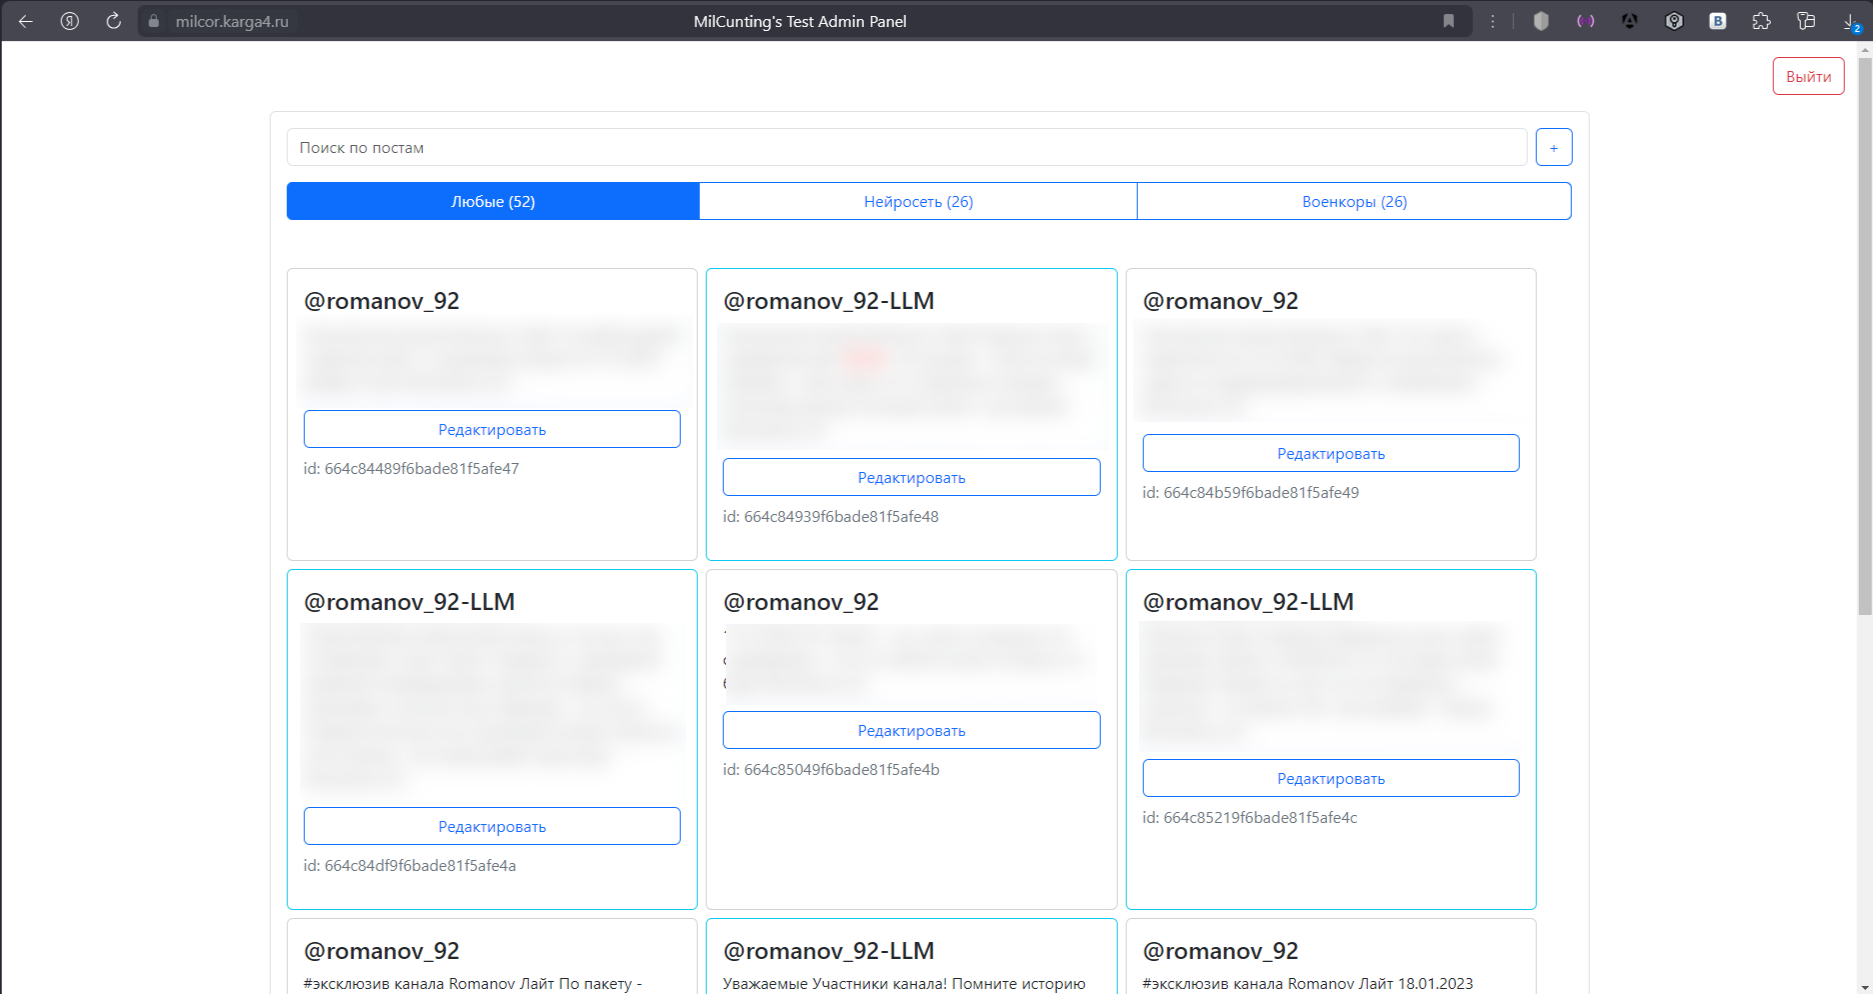Edit post with id ending 5afe47
This screenshot has width=1873, height=994.
click(x=492, y=429)
